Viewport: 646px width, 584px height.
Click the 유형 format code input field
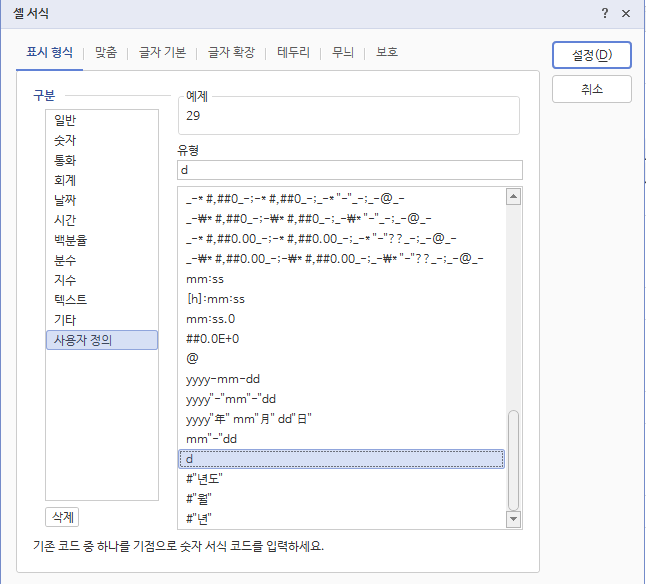pyautogui.click(x=350, y=170)
